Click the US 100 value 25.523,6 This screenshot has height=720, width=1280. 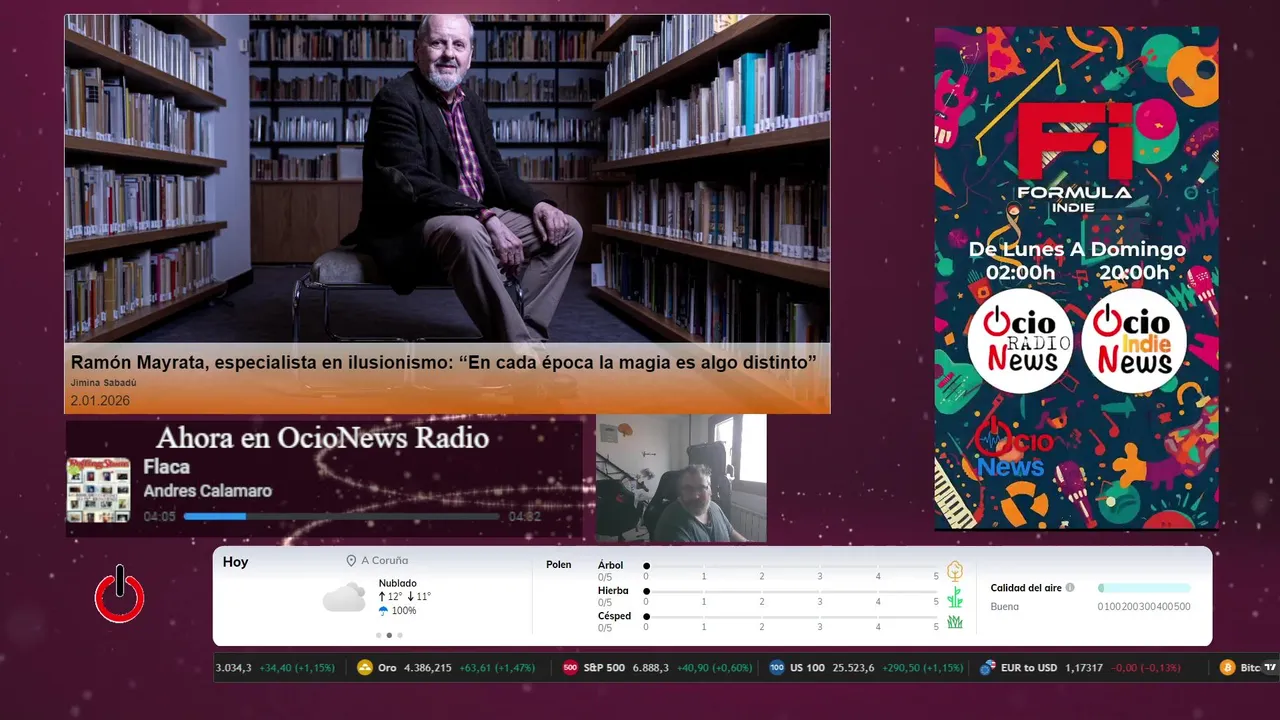[x=852, y=668]
